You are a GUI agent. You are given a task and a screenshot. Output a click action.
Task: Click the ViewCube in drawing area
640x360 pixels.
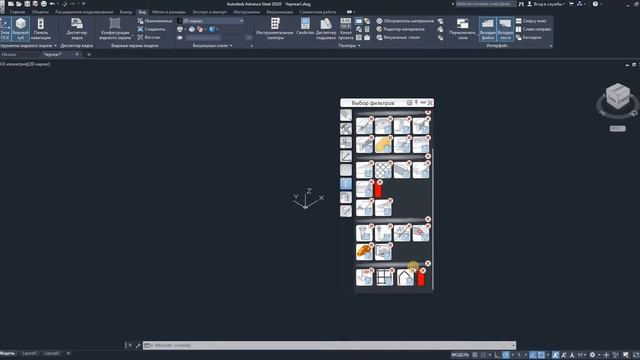(618, 96)
